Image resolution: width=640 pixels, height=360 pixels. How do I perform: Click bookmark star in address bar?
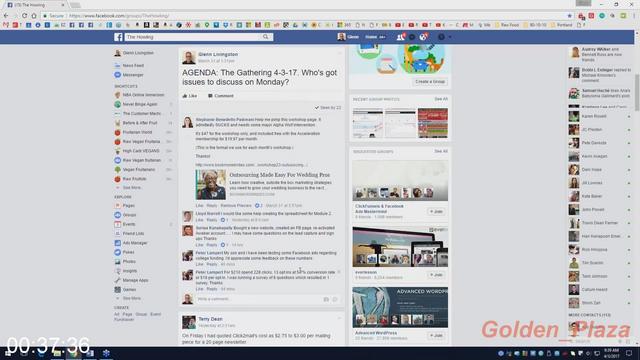click(570, 16)
